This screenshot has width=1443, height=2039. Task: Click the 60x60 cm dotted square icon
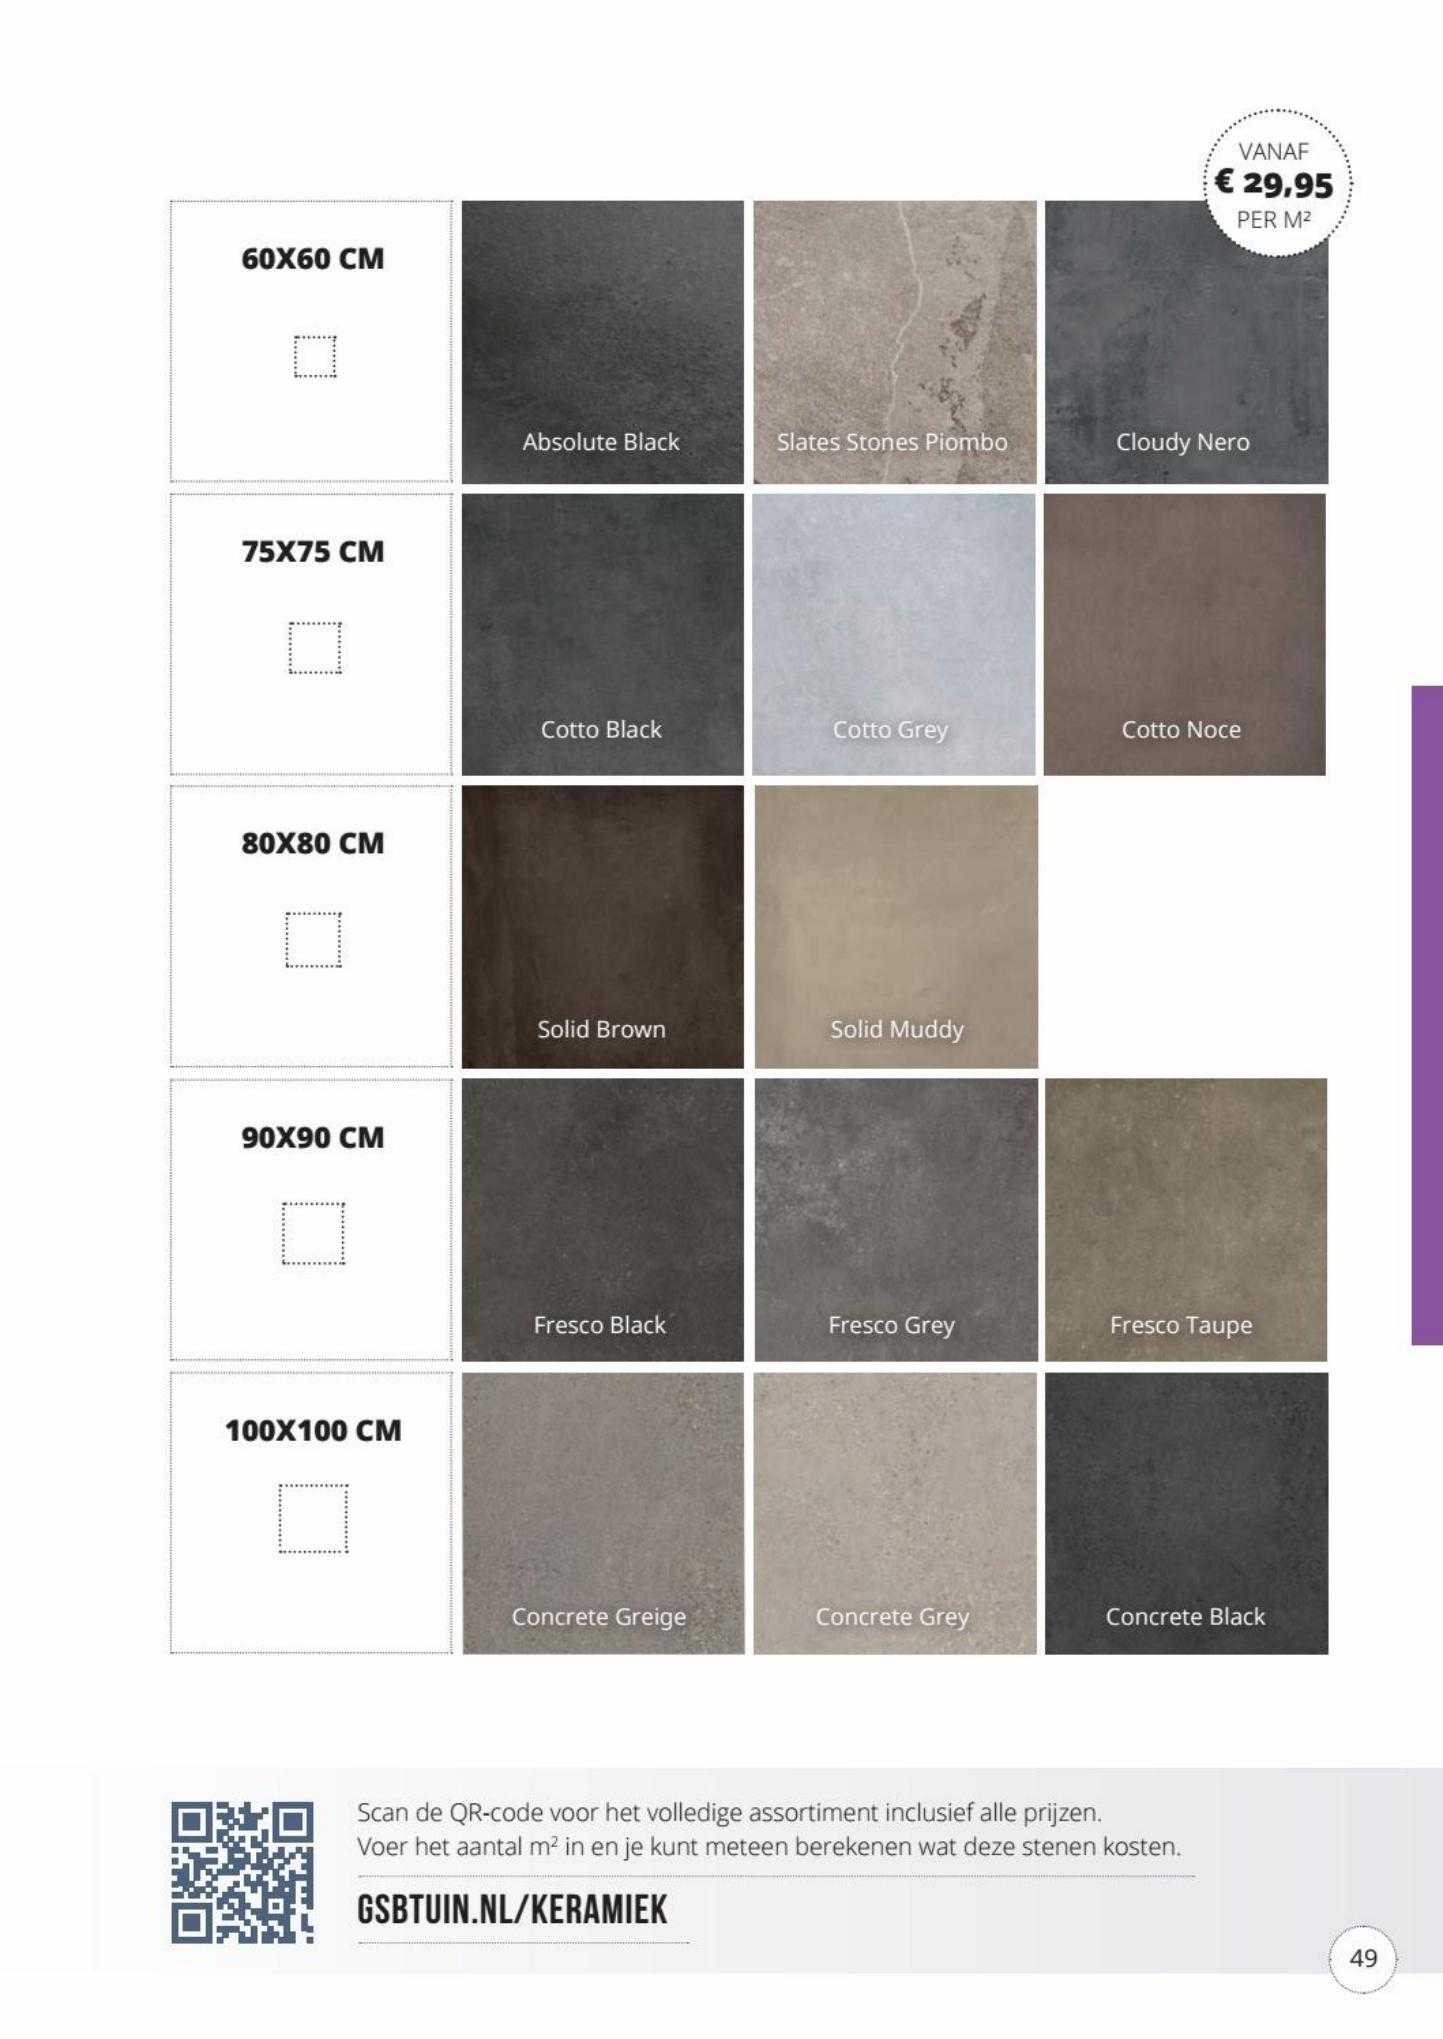pyautogui.click(x=315, y=357)
